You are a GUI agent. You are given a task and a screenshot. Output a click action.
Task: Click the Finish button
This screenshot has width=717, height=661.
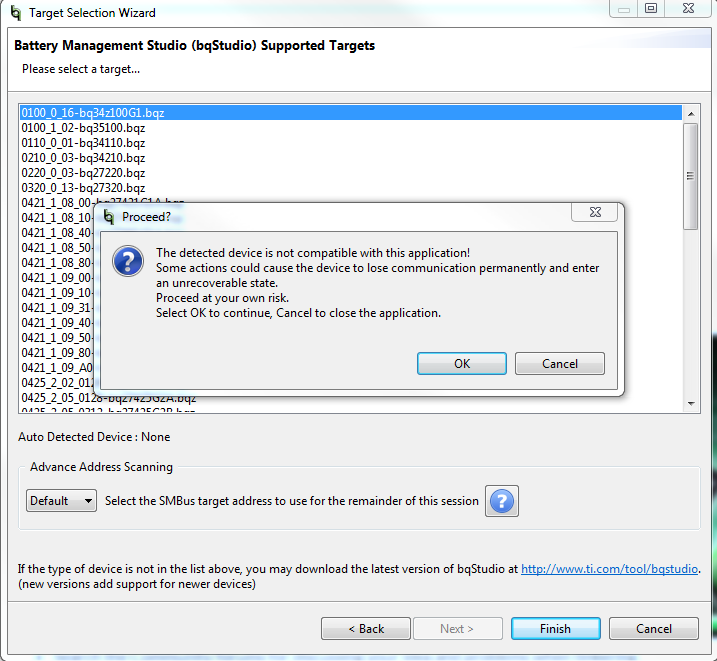pyautogui.click(x=556, y=629)
